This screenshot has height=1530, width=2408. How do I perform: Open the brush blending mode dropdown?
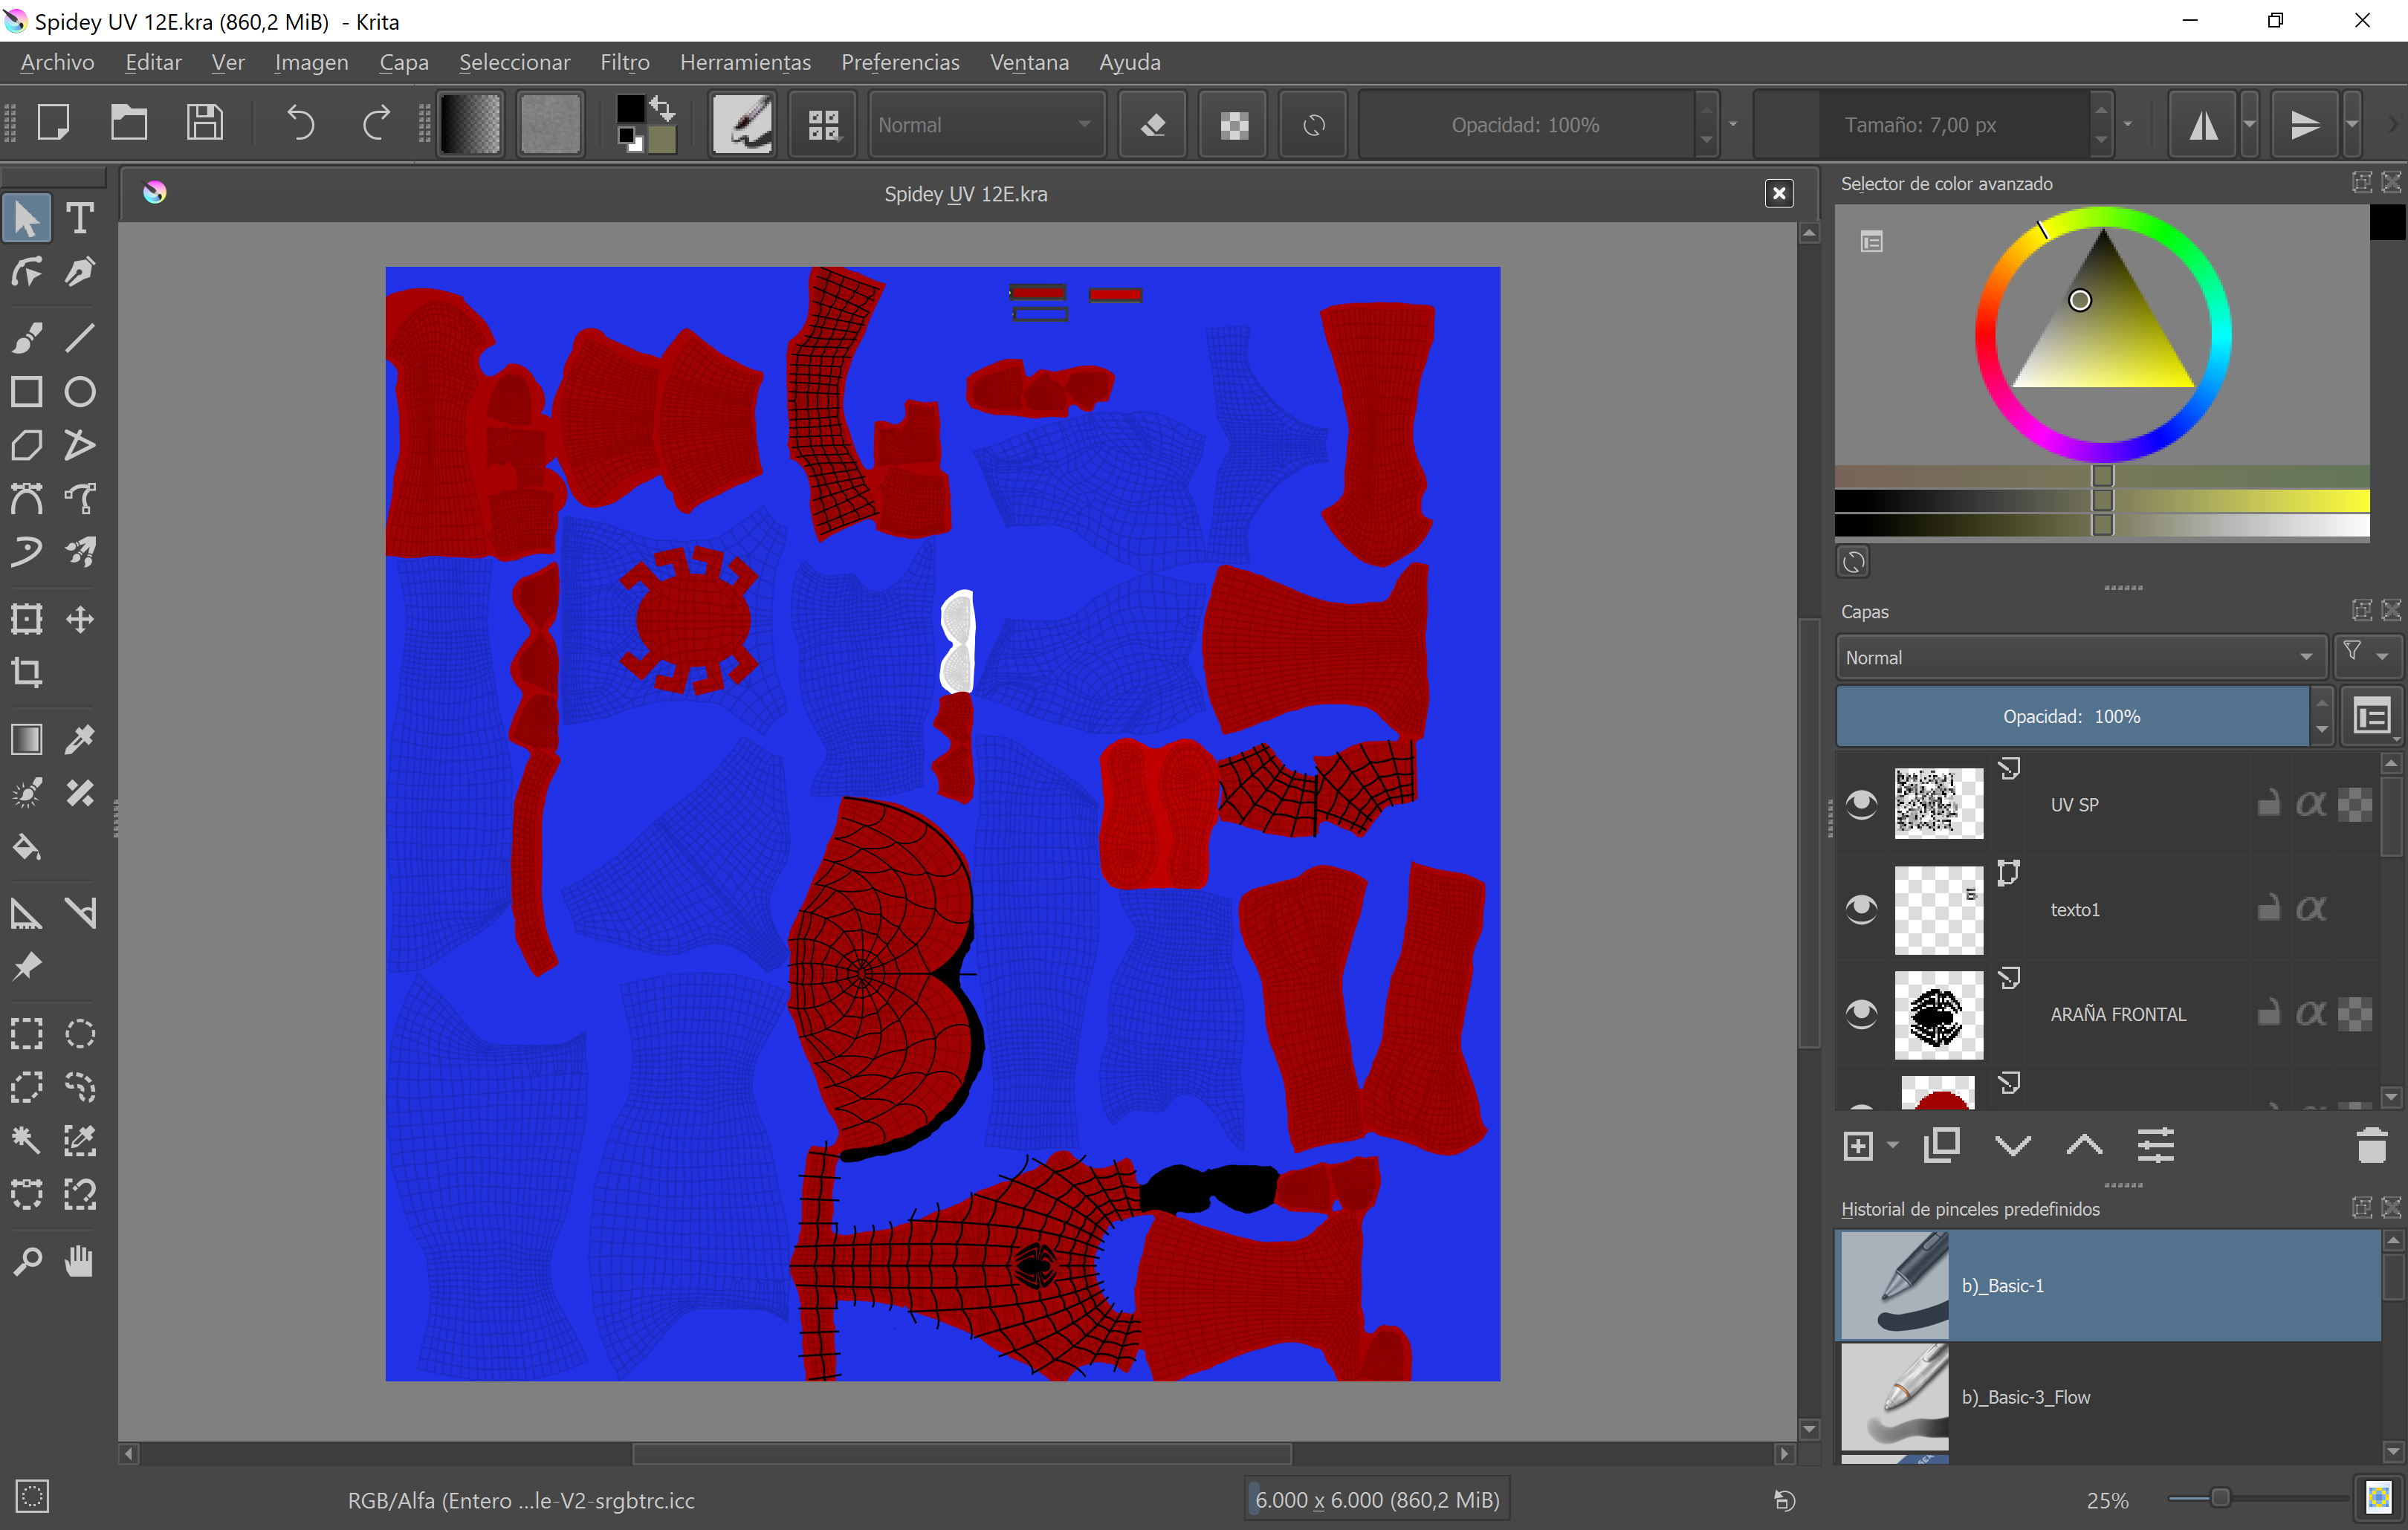(985, 125)
